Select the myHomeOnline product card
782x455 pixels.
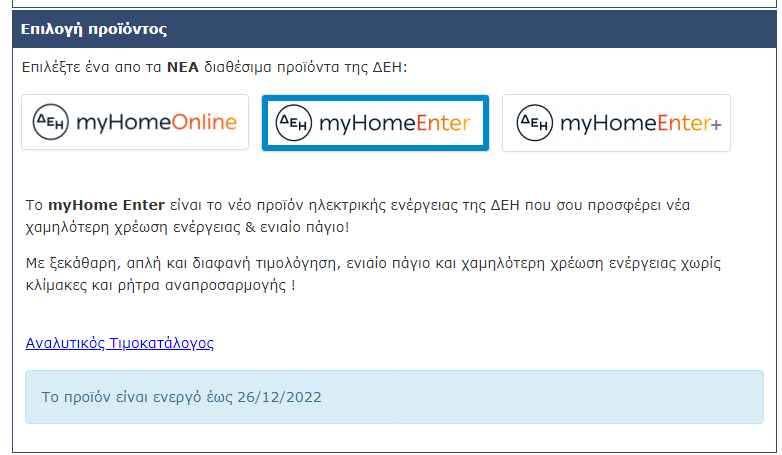point(135,122)
